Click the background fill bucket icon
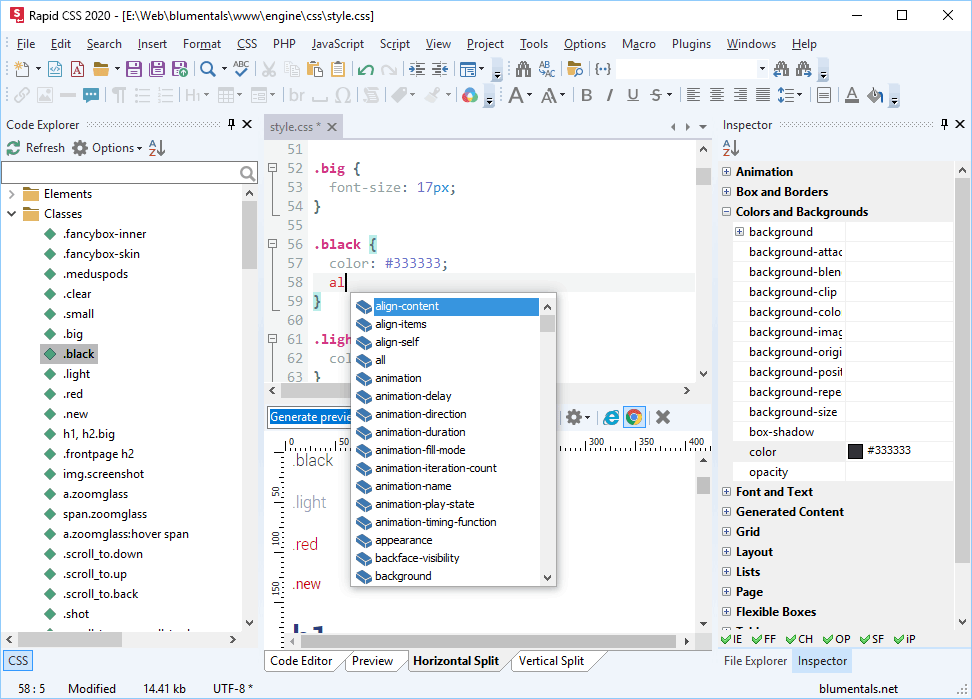Image resolution: width=972 pixels, height=699 pixels. 875,95
